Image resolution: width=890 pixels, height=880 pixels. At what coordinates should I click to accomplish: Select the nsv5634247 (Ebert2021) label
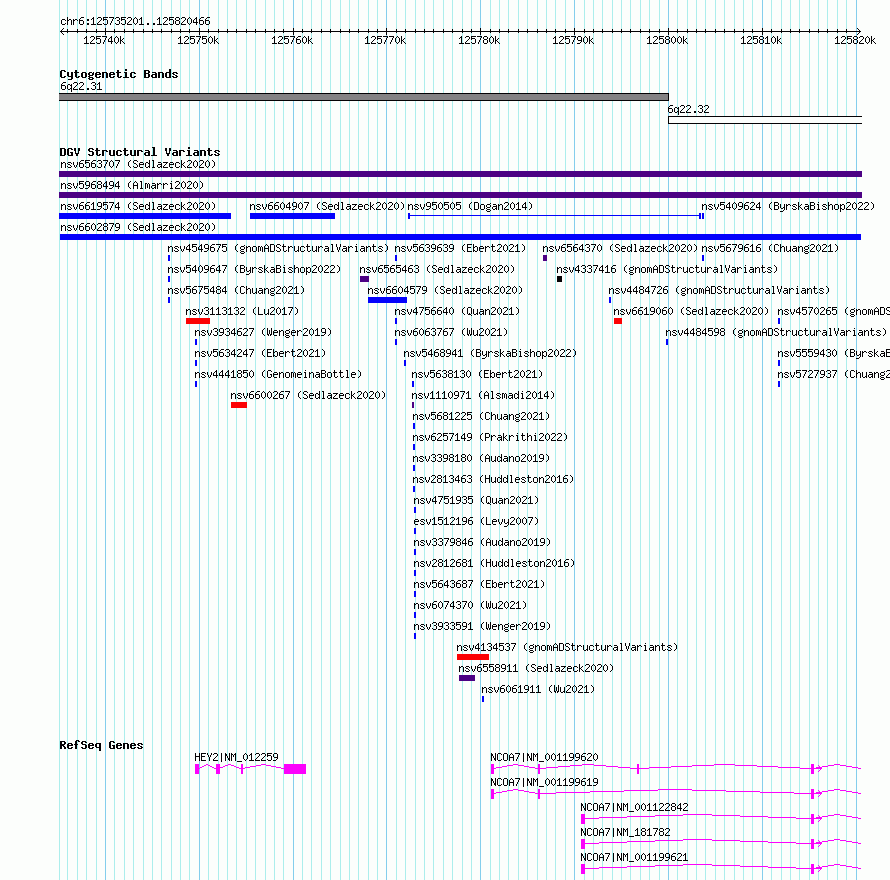[x=260, y=353]
